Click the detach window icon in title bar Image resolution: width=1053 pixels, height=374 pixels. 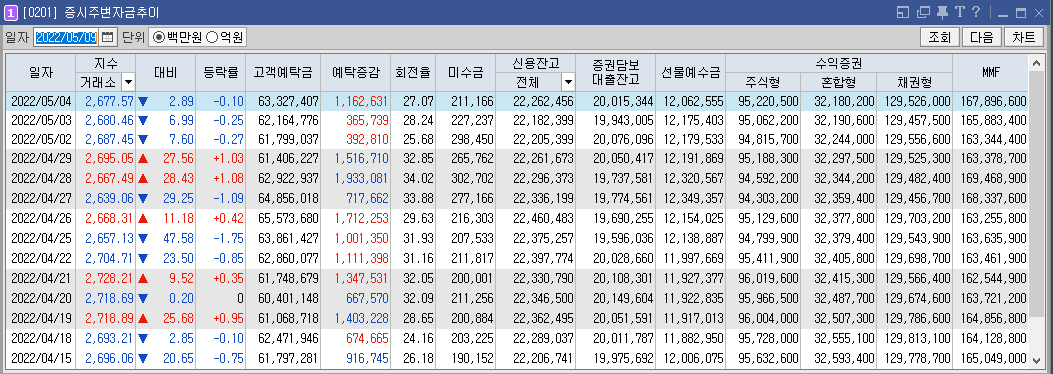pyautogui.click(x=923, y=12)
